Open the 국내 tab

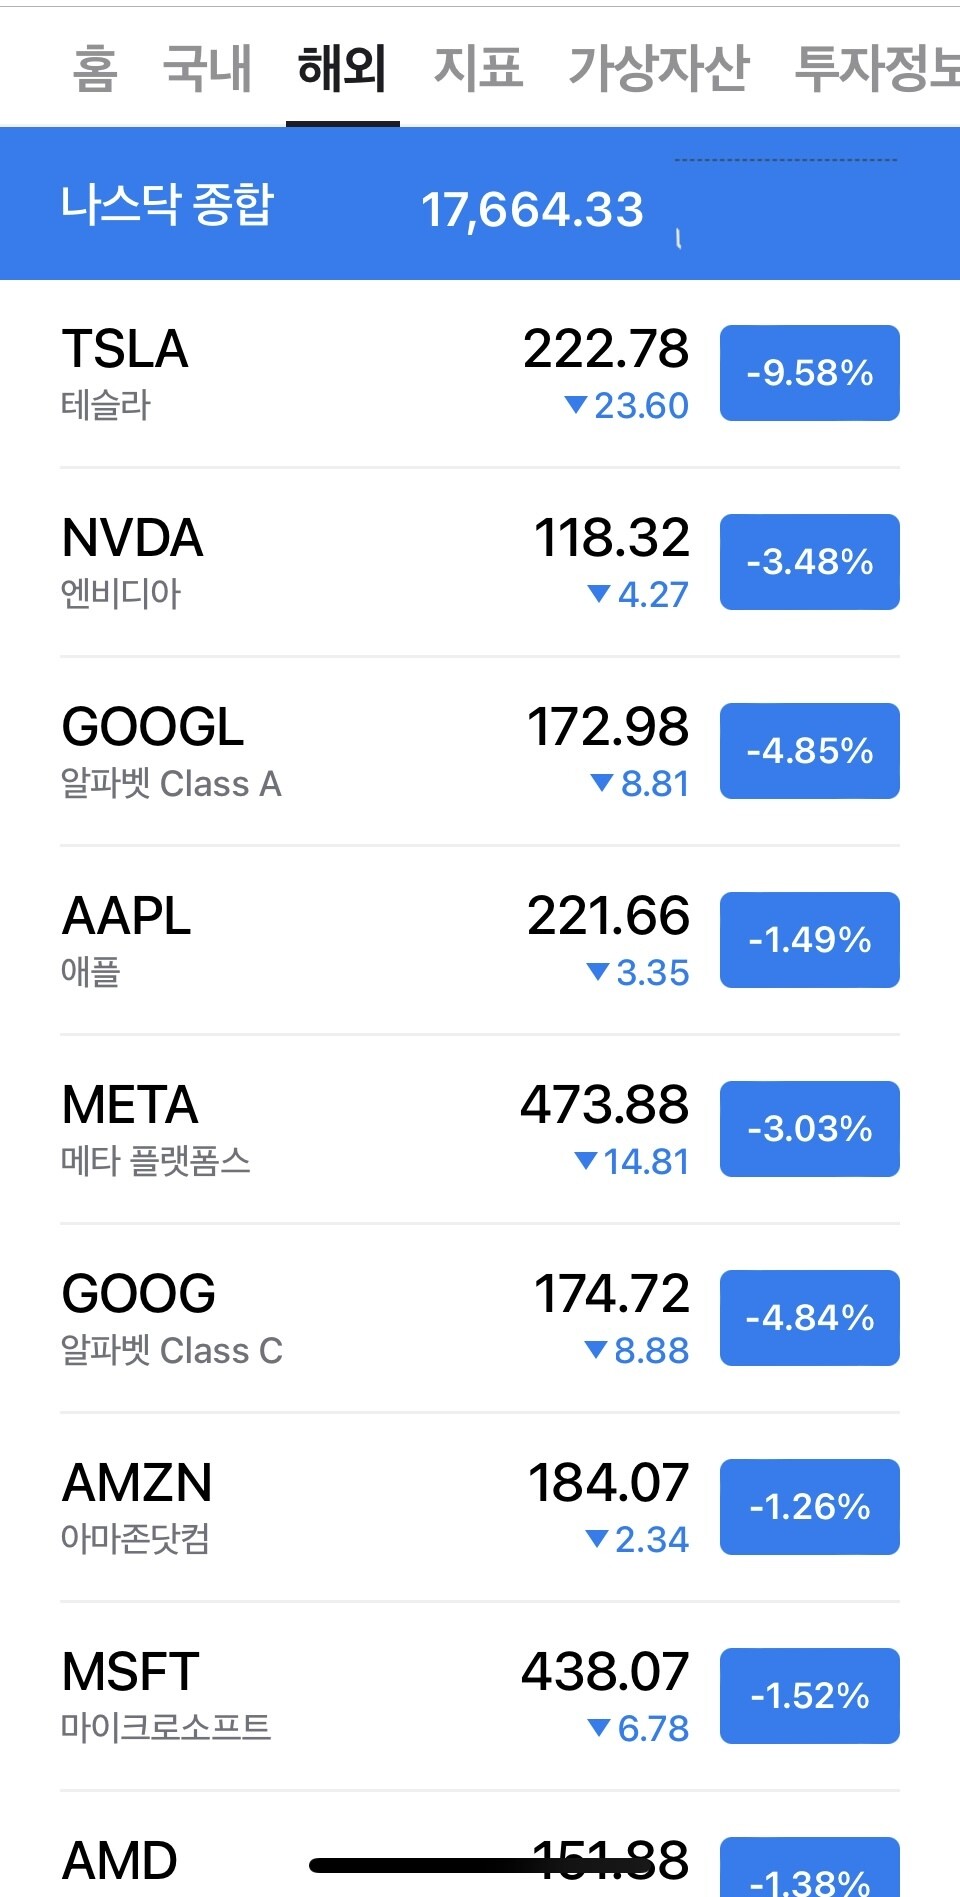click(x=207, y=69)
